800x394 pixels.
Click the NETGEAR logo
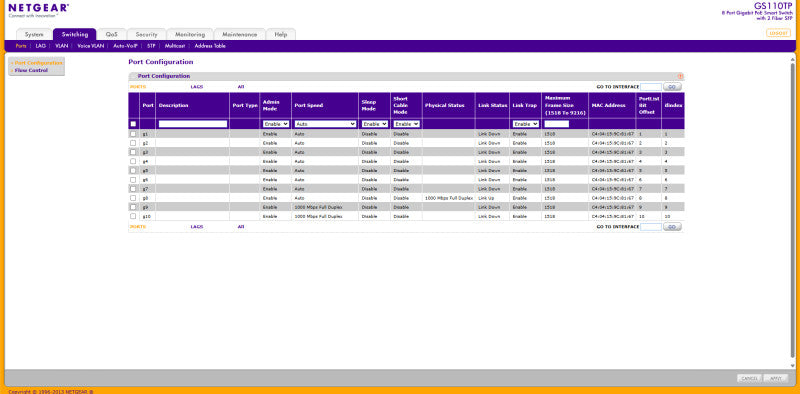(39, 8)
